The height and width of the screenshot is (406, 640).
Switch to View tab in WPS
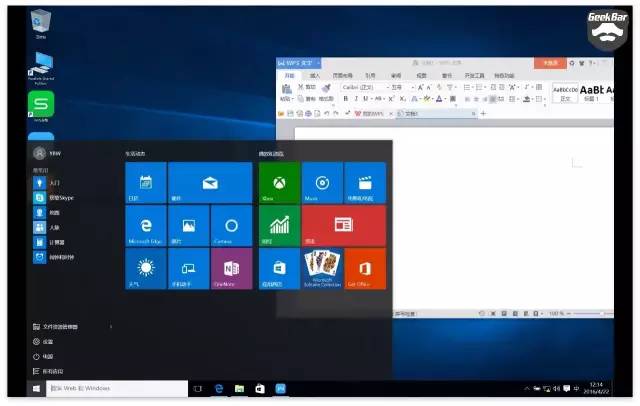click(x=422, y=75)
